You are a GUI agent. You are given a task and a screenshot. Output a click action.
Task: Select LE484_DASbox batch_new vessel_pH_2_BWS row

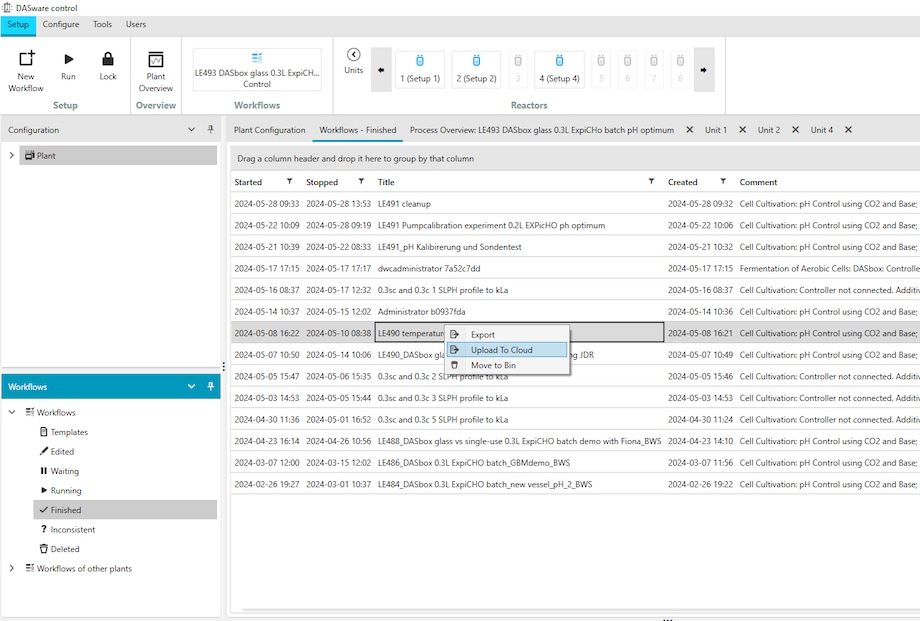point(575,484)
